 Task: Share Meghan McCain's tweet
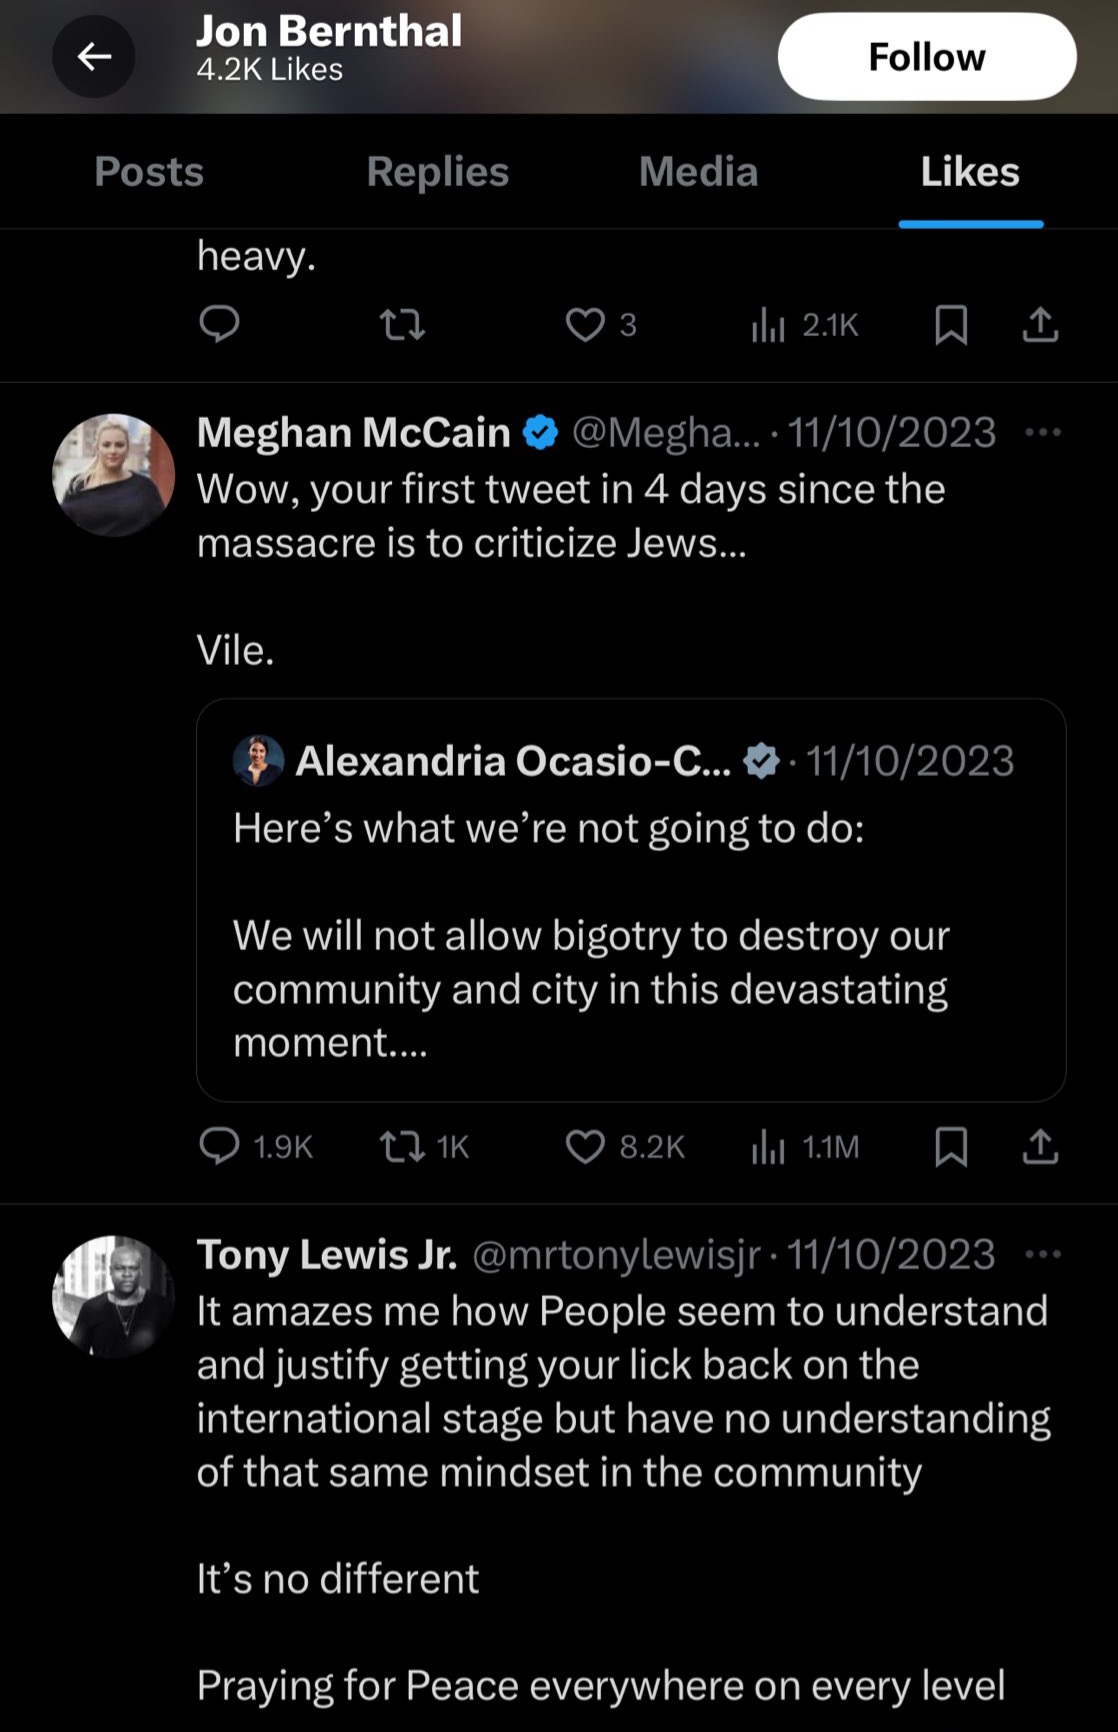tap(1040, 1146)
